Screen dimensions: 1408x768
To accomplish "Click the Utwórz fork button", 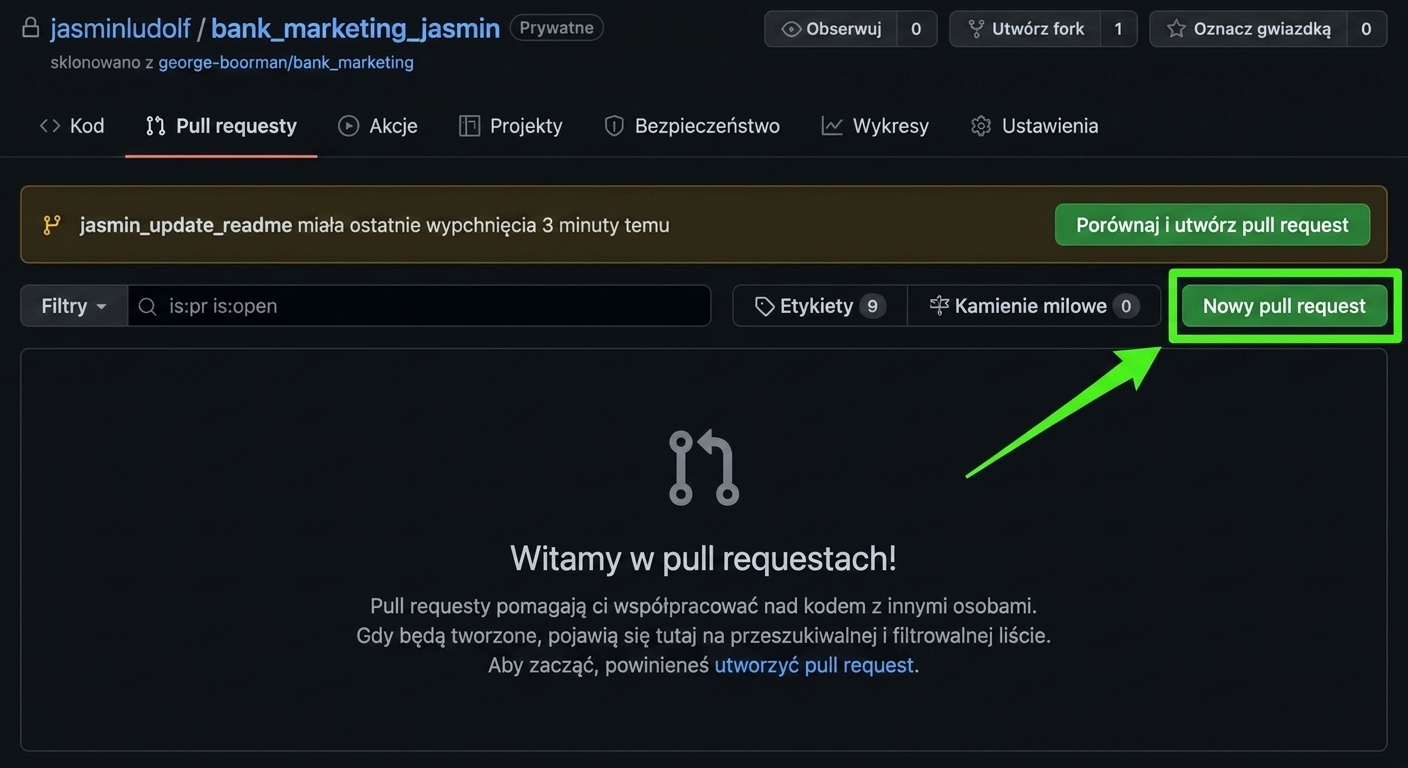I will [1025, 29].
